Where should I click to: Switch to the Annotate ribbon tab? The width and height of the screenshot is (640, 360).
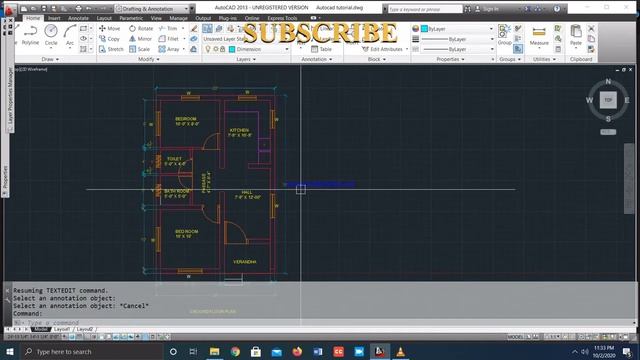click(x=78, y=18)
